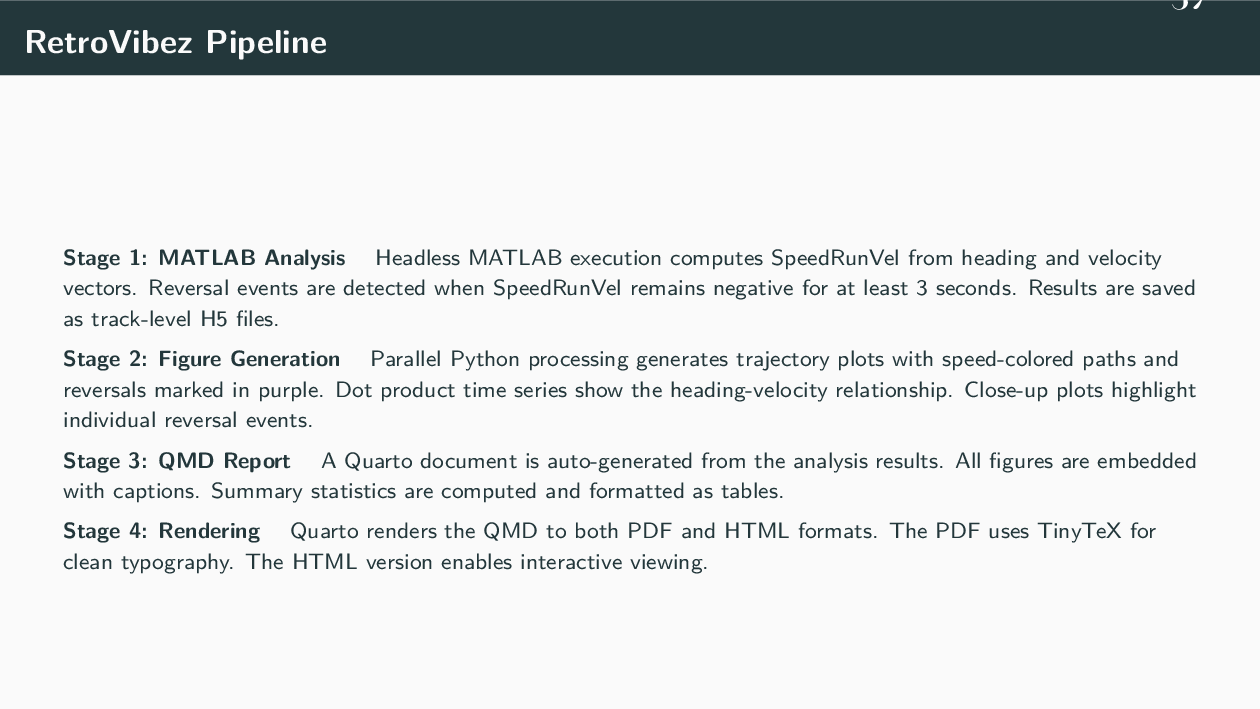Select the Stage 3: QMD Report heading
1260x709 pixels.
pyautogui.click(x=176, y=461)
